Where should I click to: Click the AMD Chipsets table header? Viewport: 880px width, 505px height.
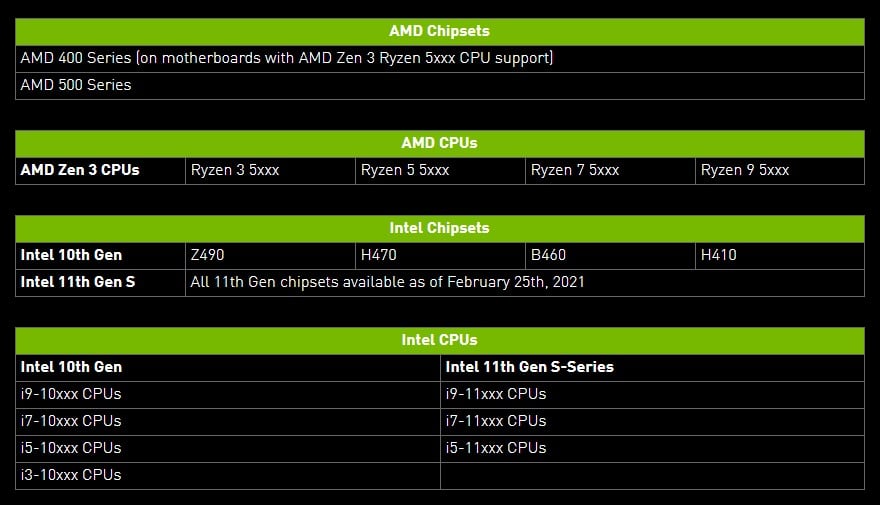pos(439,31)
